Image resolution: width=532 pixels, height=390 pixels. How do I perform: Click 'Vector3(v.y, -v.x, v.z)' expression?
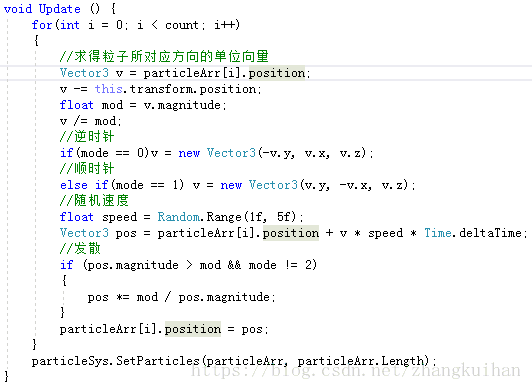pyautogui.click(x=329, y=185)
